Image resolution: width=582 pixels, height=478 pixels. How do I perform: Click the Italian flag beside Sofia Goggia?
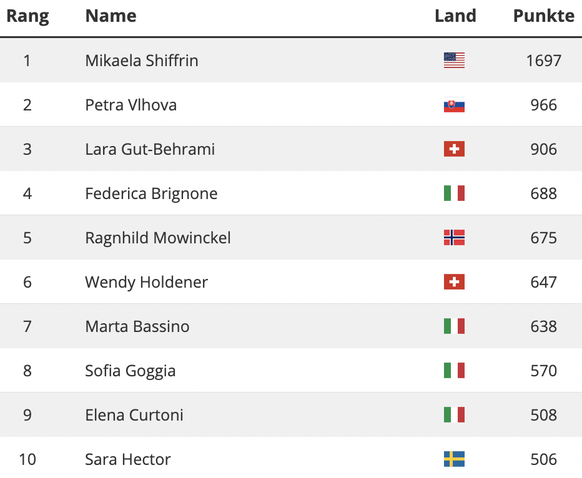pos(454,370)
